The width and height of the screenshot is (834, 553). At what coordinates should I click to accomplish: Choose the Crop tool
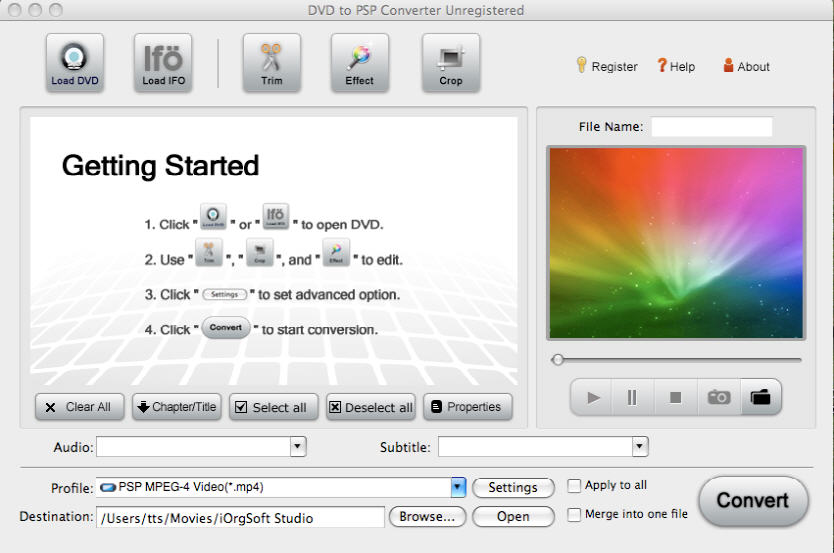[x=450, y=63]
